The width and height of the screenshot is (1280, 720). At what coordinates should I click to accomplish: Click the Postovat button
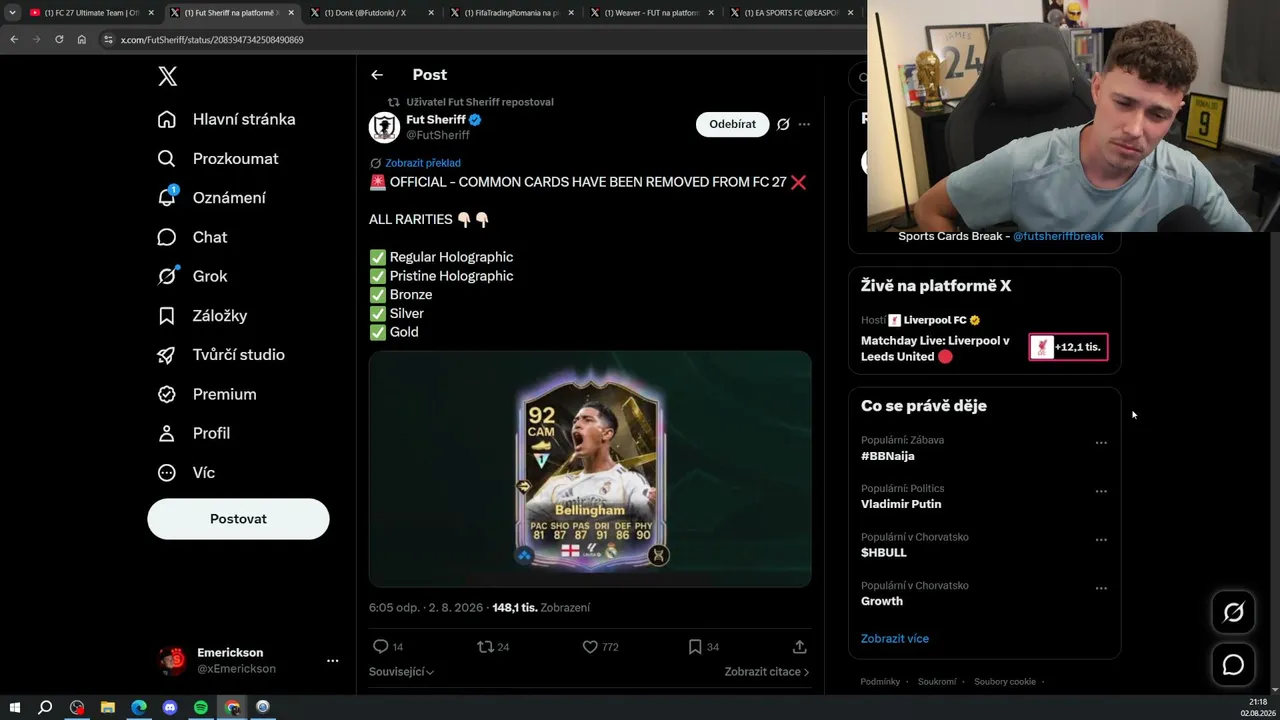pyautogui.click(x=238, y=519)
